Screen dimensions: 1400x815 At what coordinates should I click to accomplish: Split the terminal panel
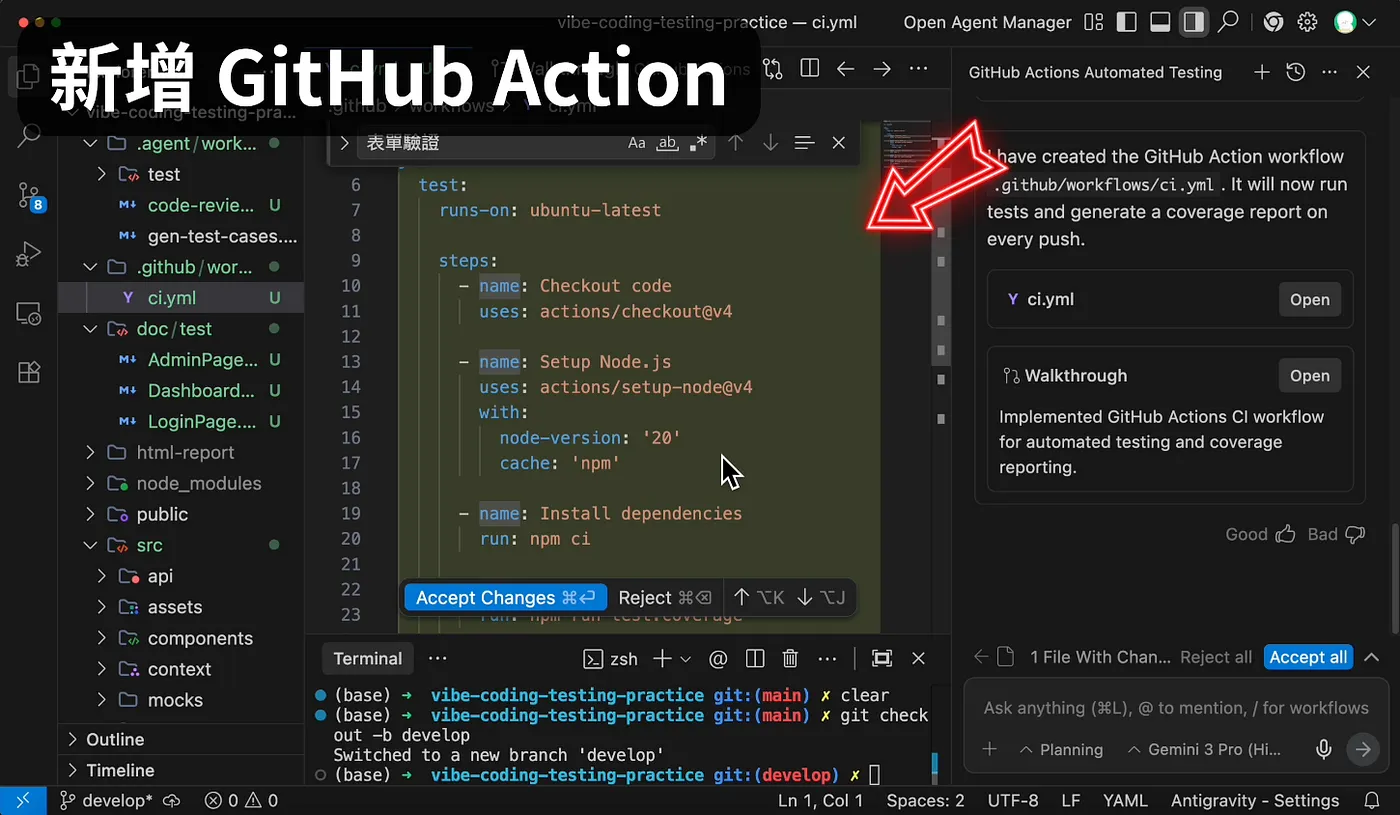(755, 658)
